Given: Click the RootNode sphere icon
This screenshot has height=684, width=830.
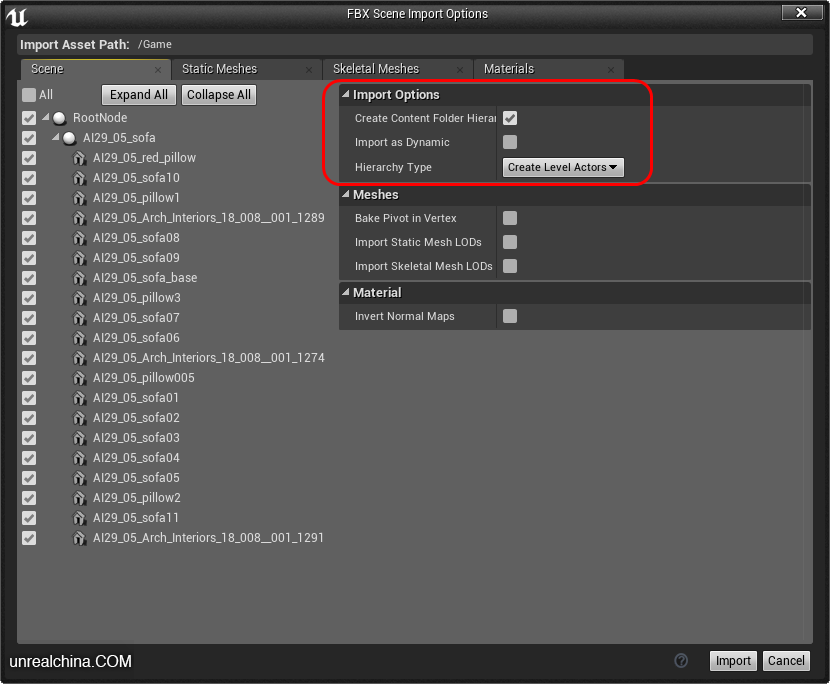Looking at the screenshot, I should tap(59, 118).
